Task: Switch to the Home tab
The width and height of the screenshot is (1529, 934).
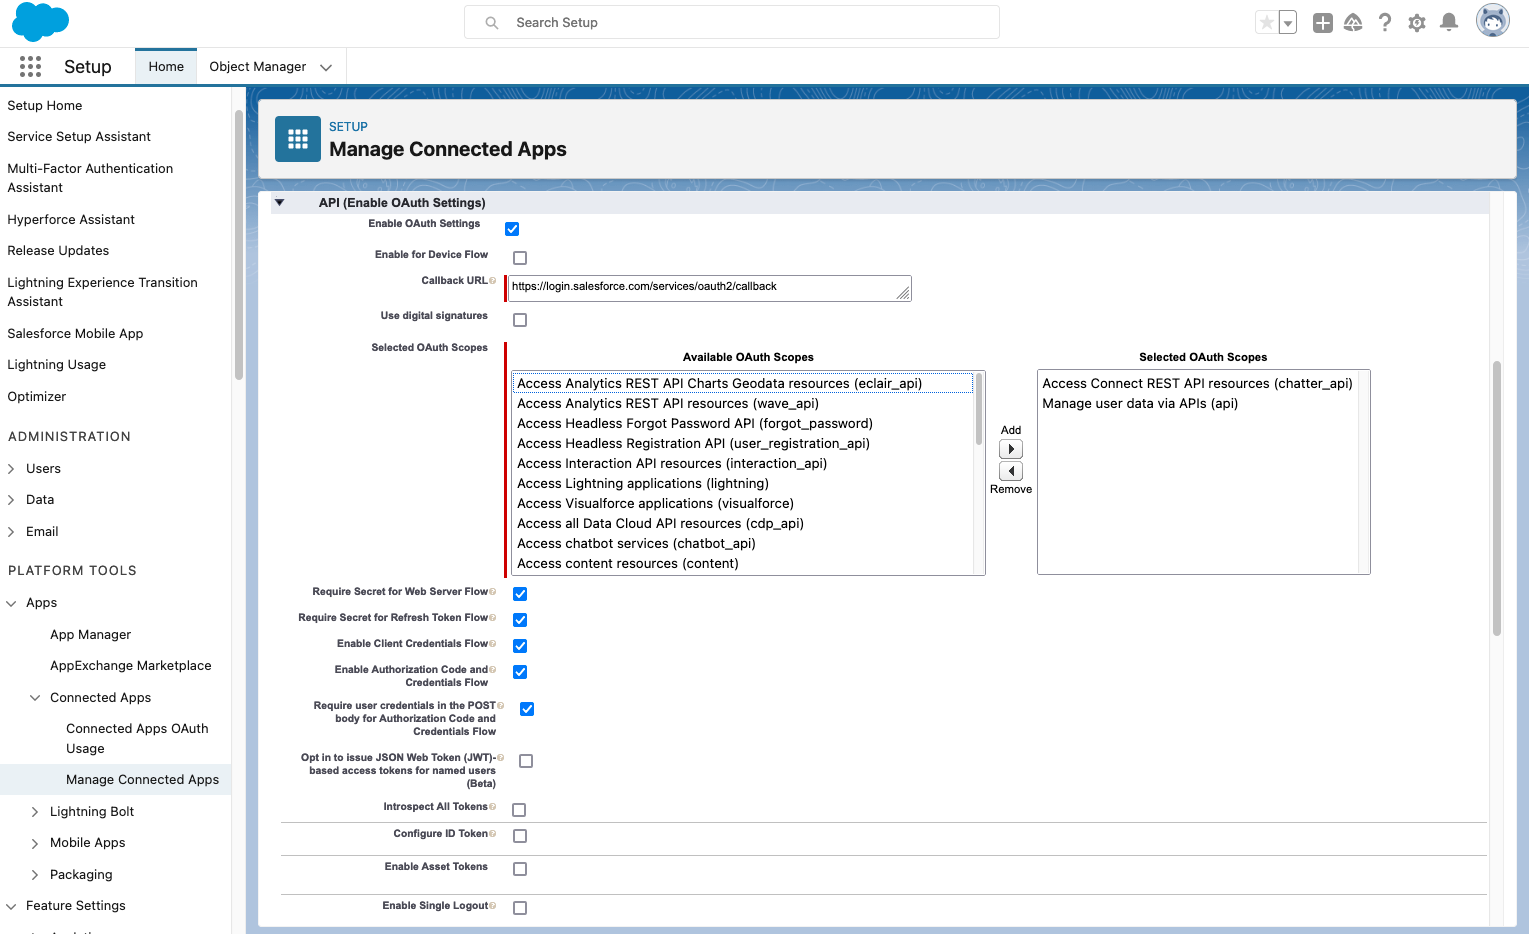Action: point(166,66)
